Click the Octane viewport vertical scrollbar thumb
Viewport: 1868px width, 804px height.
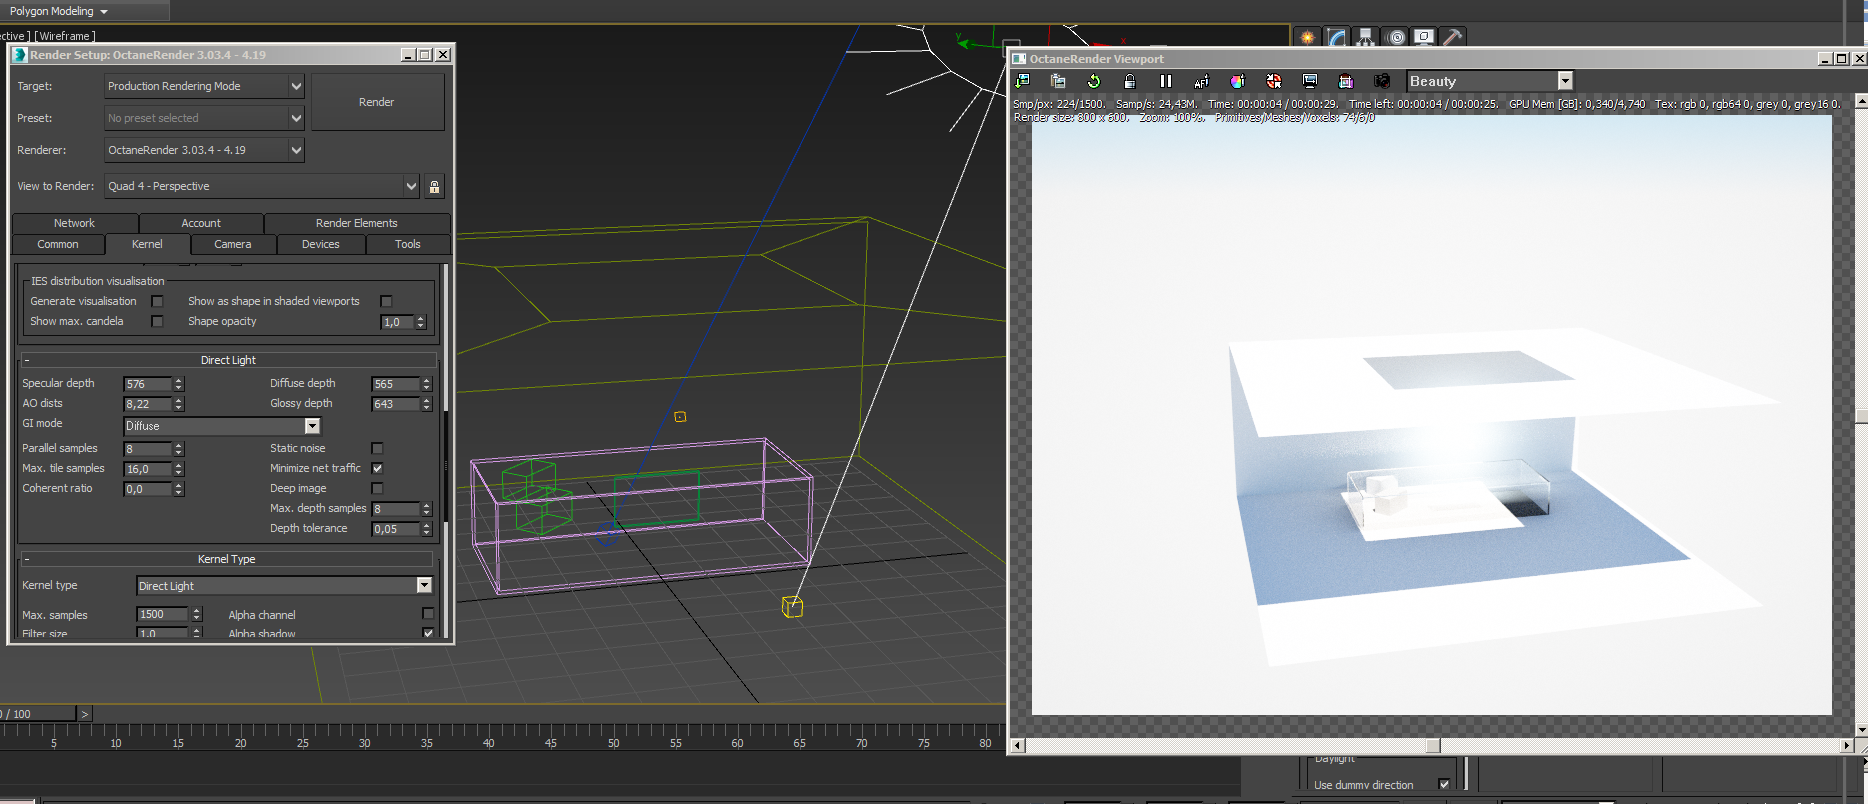click(x=1861, y=416)
